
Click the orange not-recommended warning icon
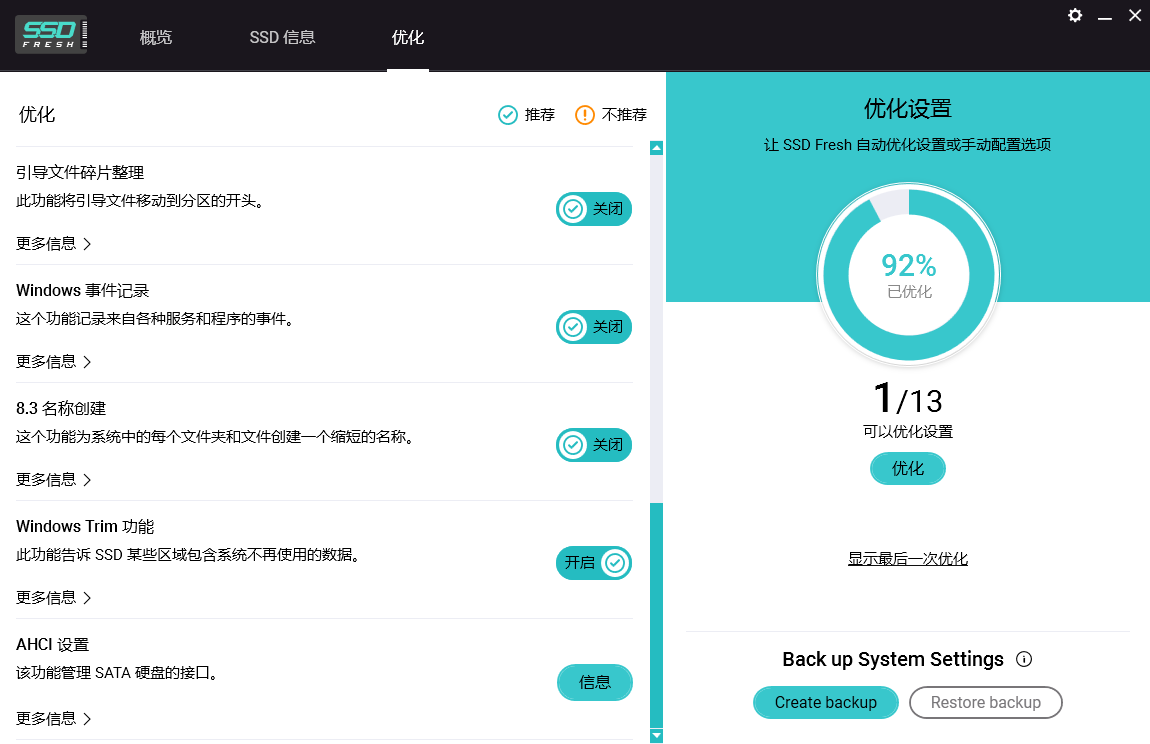pos(585,115)
